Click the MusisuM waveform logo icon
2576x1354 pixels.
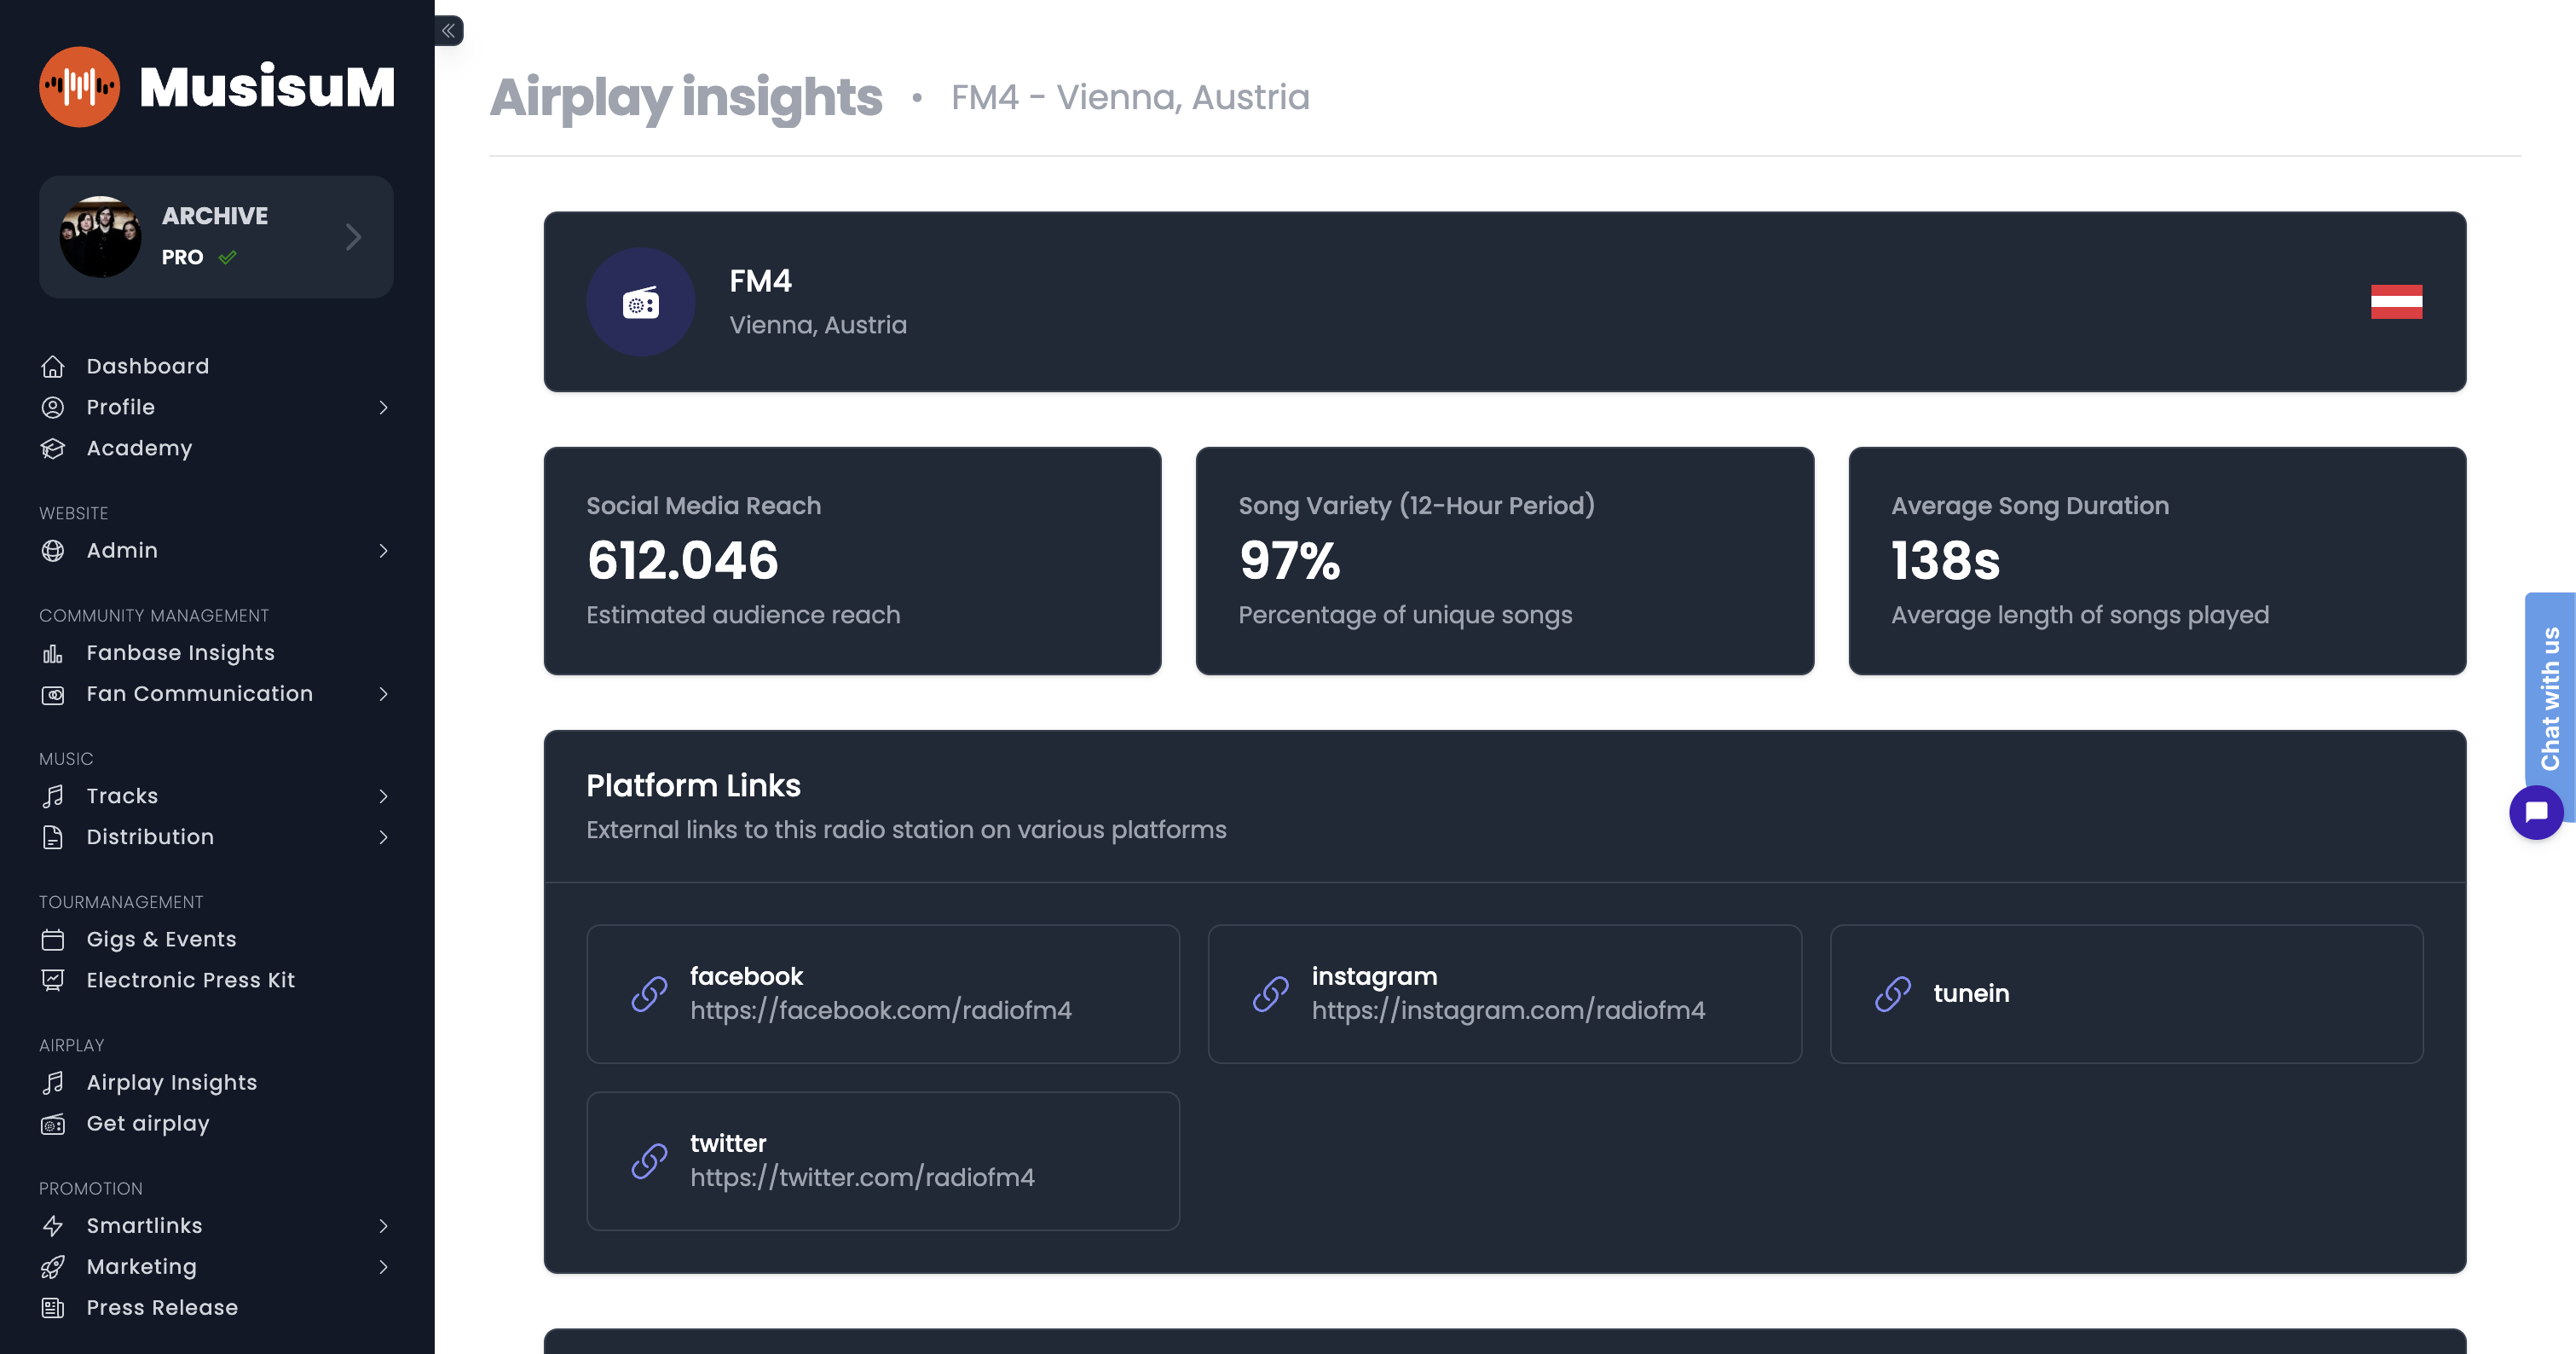(79, 87)
